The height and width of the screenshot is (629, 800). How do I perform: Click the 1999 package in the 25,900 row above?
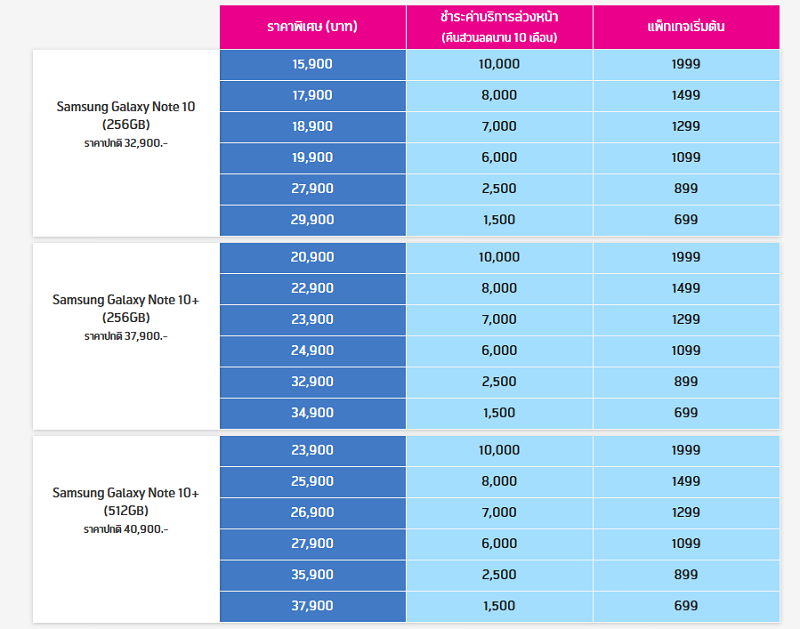686,450
